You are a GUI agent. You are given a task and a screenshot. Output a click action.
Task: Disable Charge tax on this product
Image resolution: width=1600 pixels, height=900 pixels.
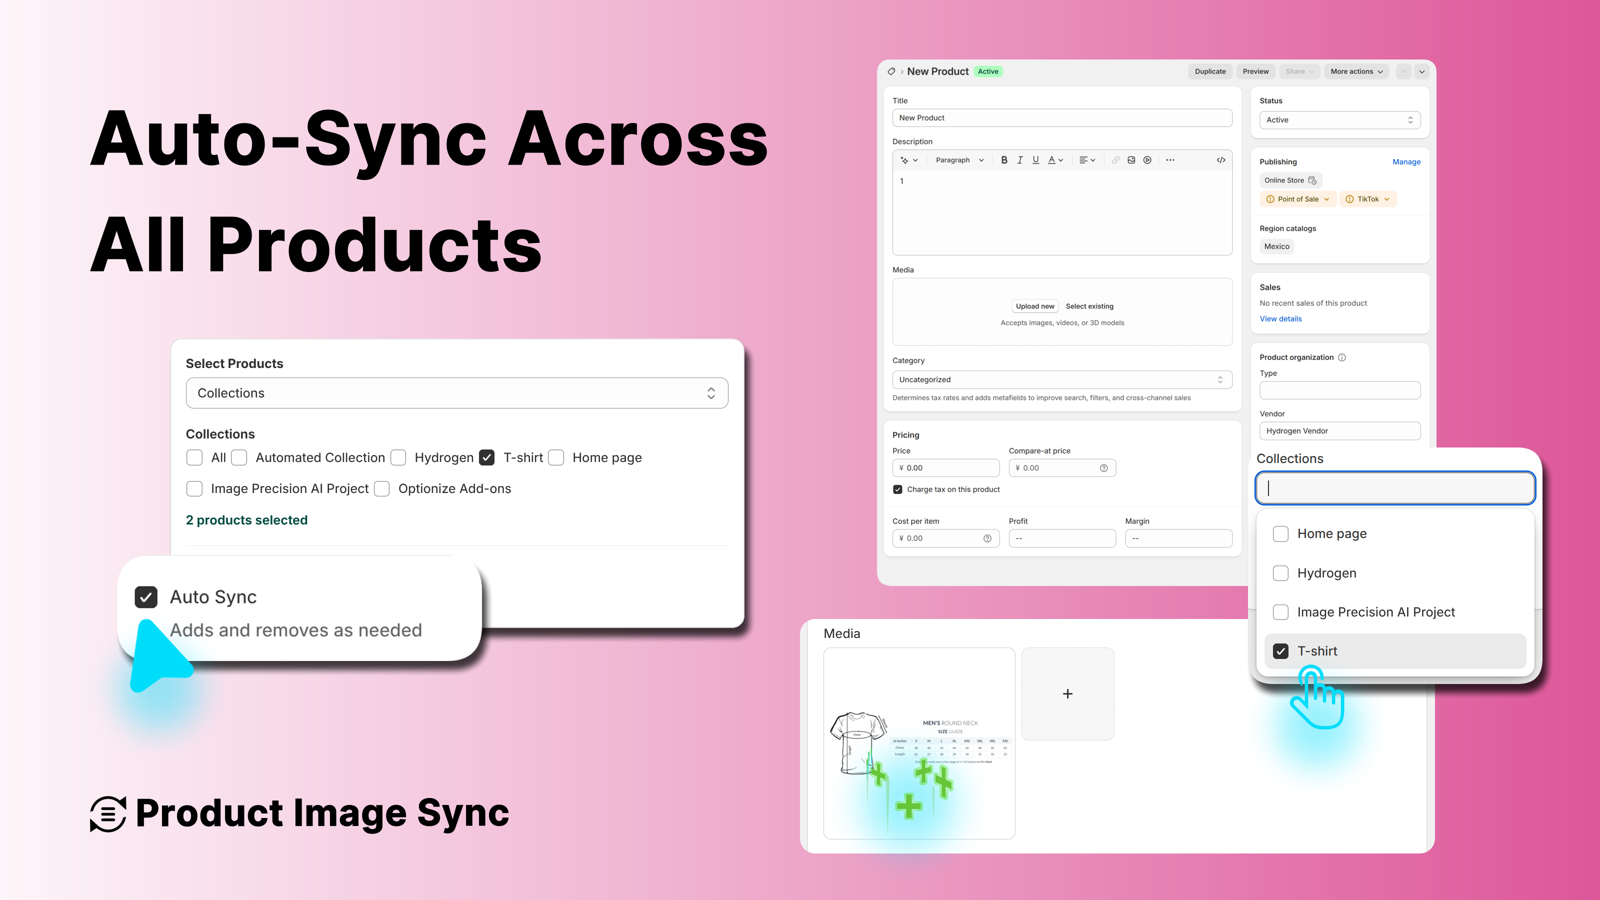click(x=898, y=490)
